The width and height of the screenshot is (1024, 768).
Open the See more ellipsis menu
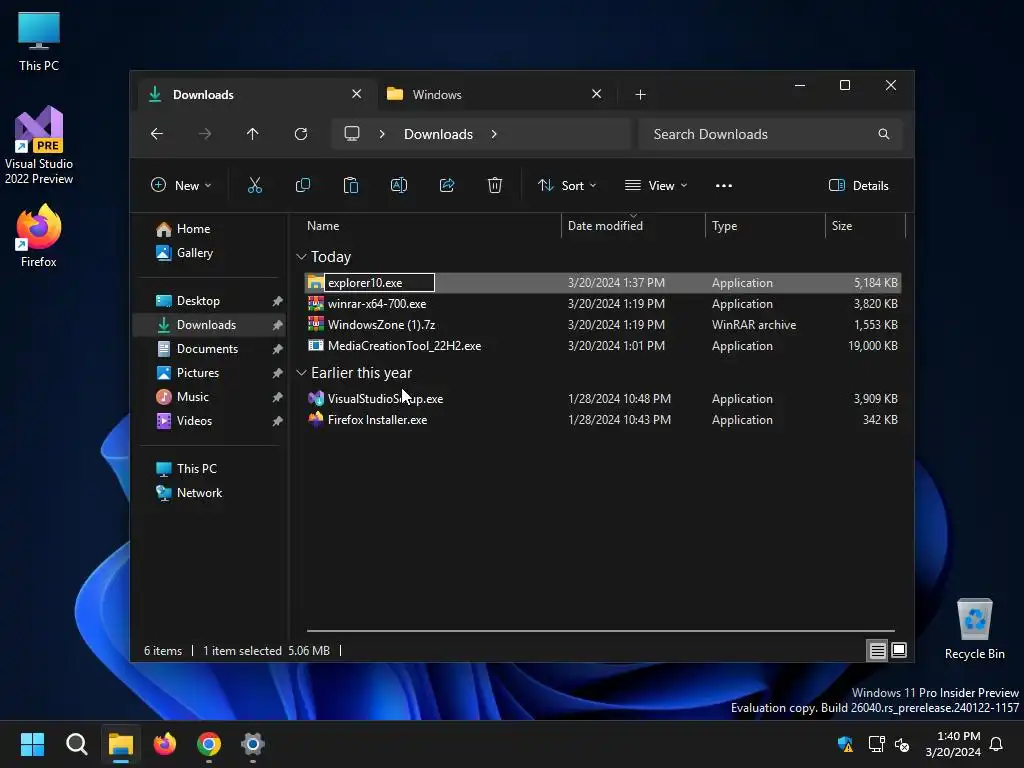point(724,185)
